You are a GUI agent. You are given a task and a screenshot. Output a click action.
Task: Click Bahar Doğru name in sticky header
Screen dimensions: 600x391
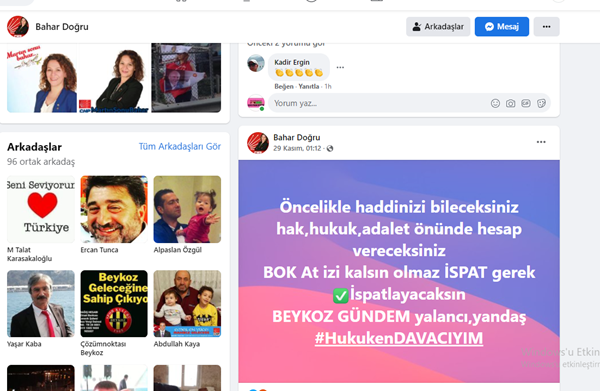point(62,27)
